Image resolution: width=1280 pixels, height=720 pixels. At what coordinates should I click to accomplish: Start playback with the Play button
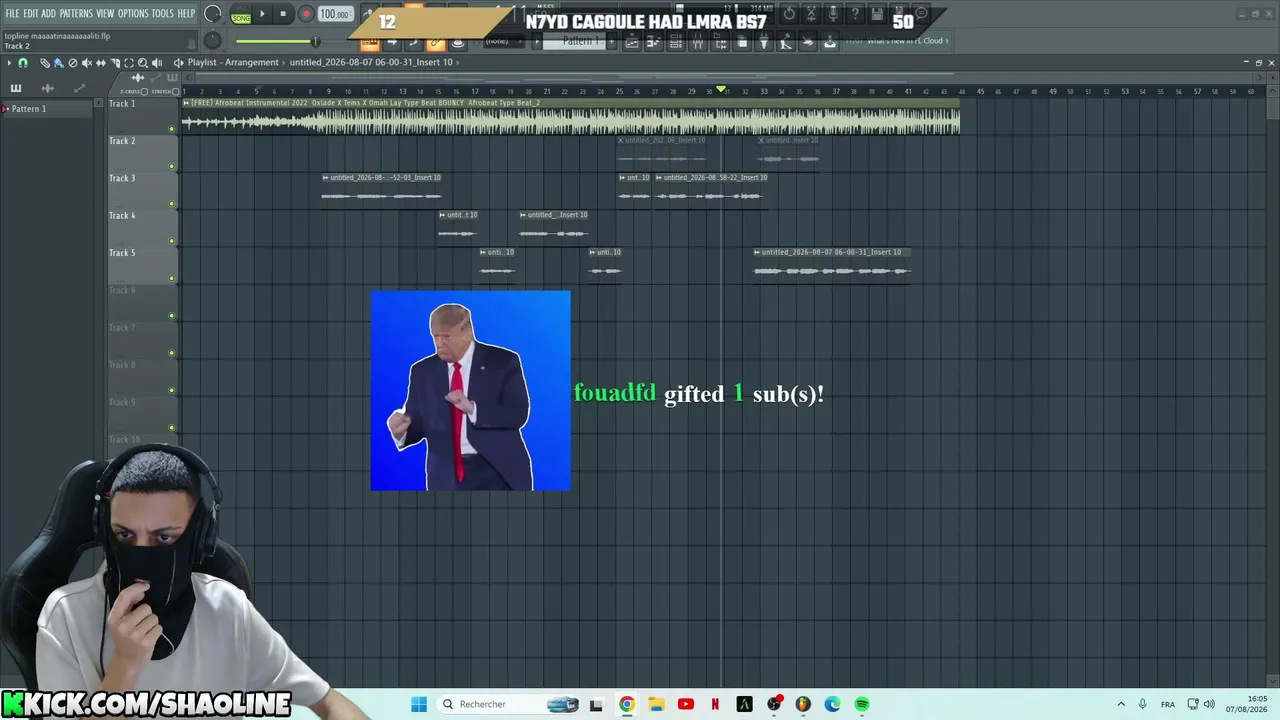[263, 14]
